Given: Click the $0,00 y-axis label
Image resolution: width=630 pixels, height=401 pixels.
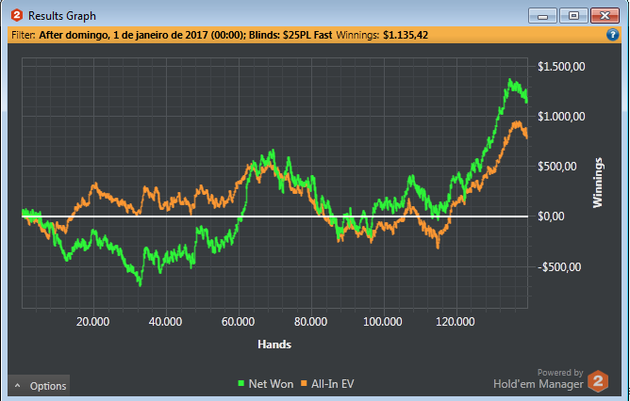Looking at the screenshot, I should click(551, 217).
